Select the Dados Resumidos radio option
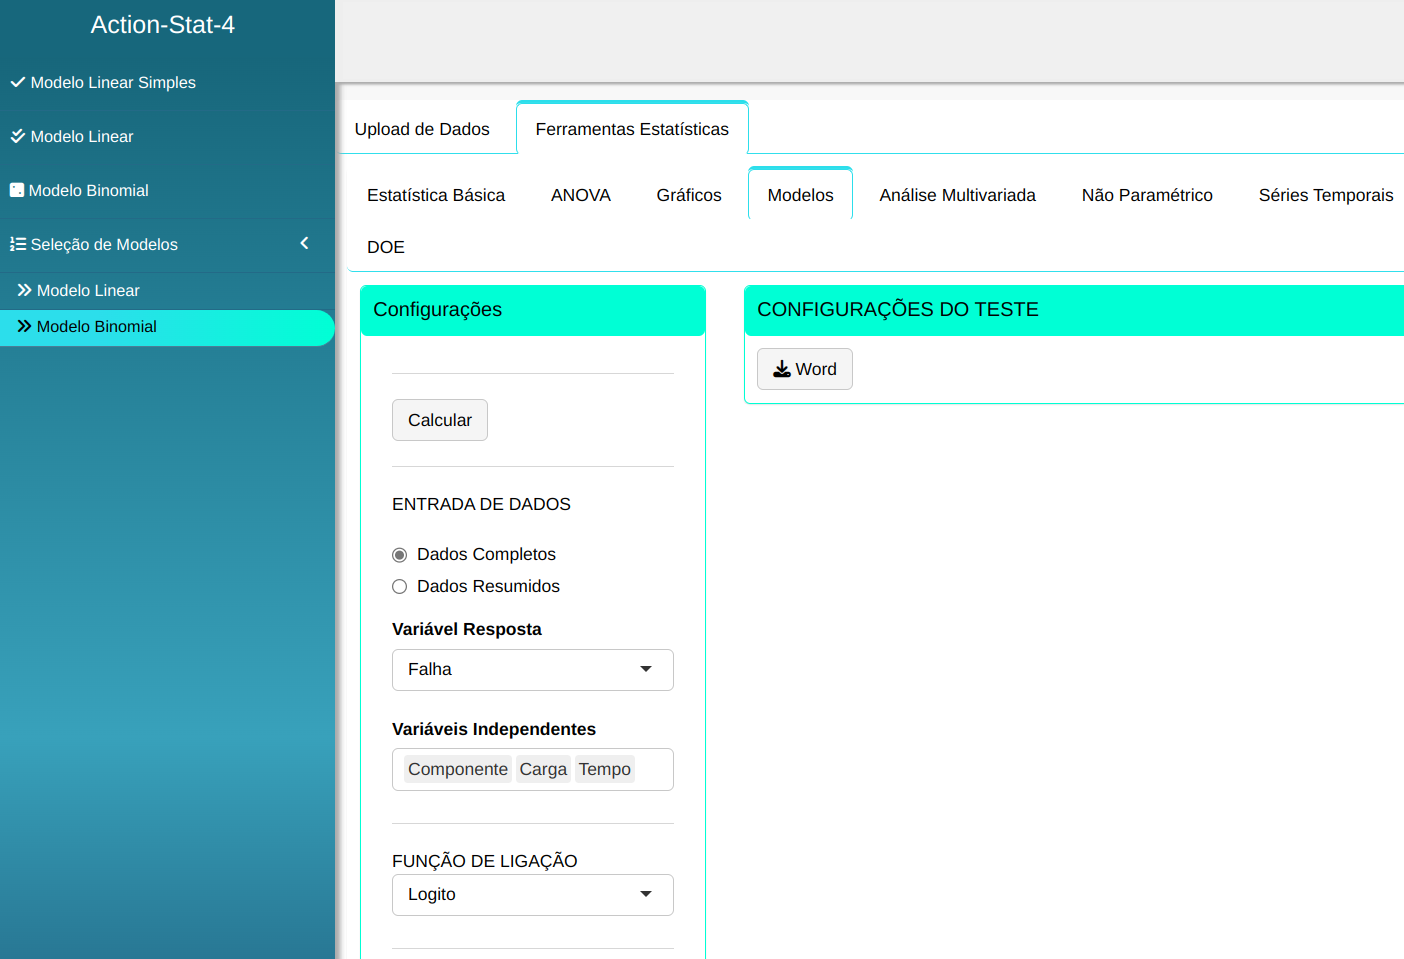This screenshot has height=959, width=1404. coord(400,587)
